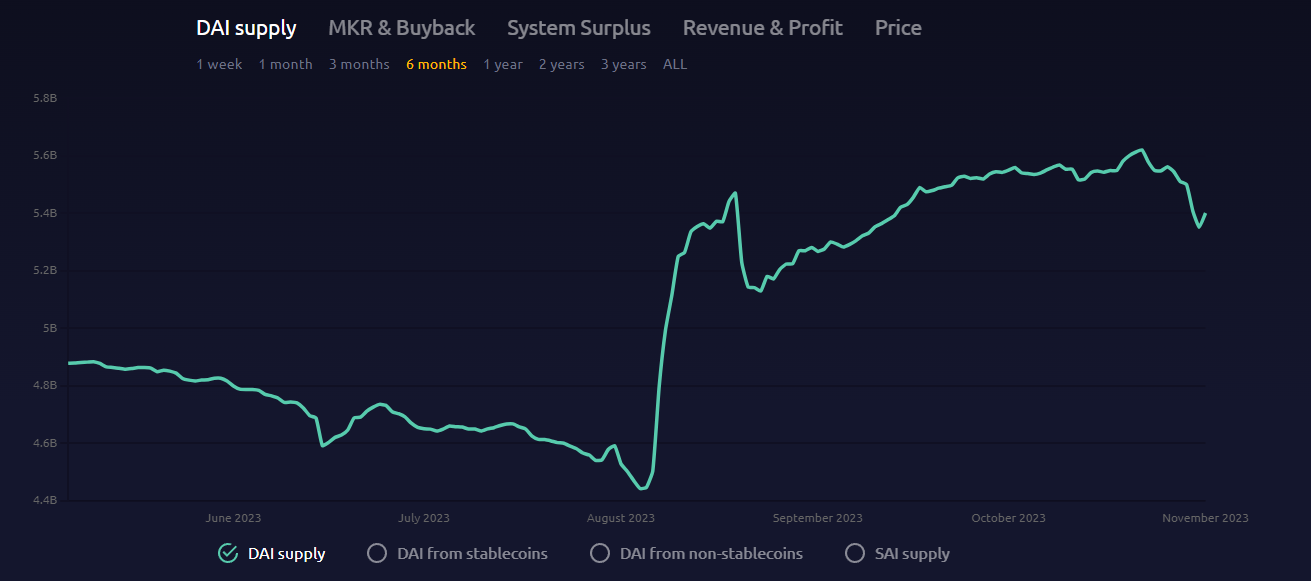1311x581 pixels.
Task: Enable DAI from stablecoins series
Action: [x=377, y=553]
